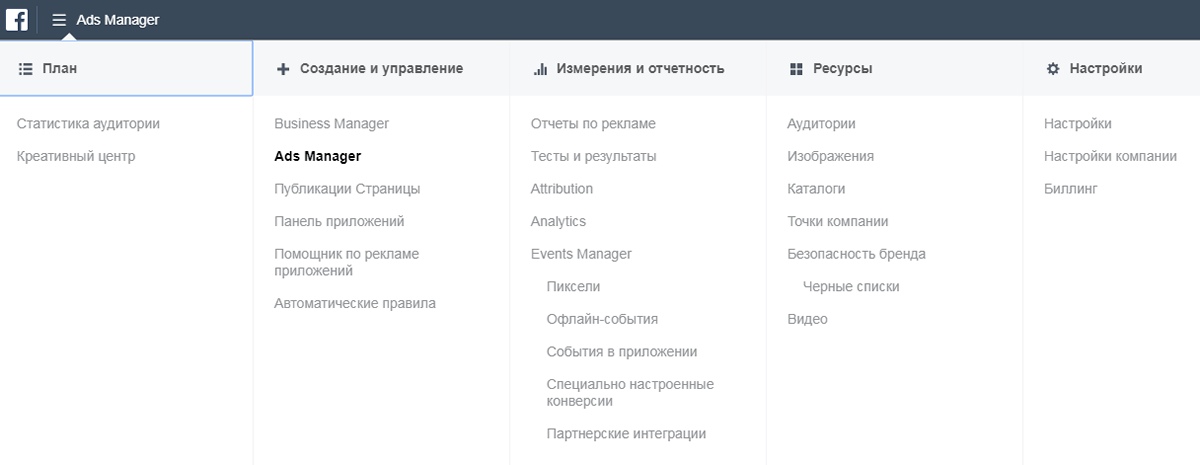Image resolution: width=1200 pixels, height=465 pixels.
Task: Click the grid icon beside Ресурсы
Action: [797, 69]
